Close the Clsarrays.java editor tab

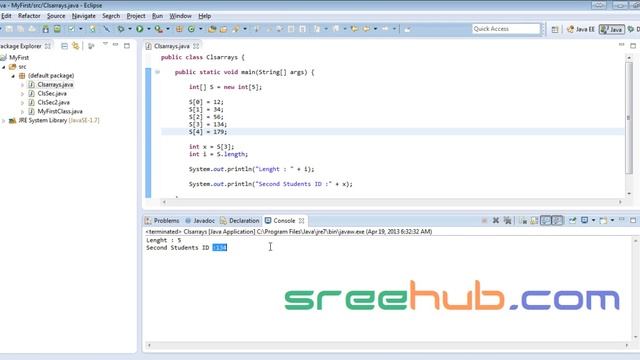[196, 46]
